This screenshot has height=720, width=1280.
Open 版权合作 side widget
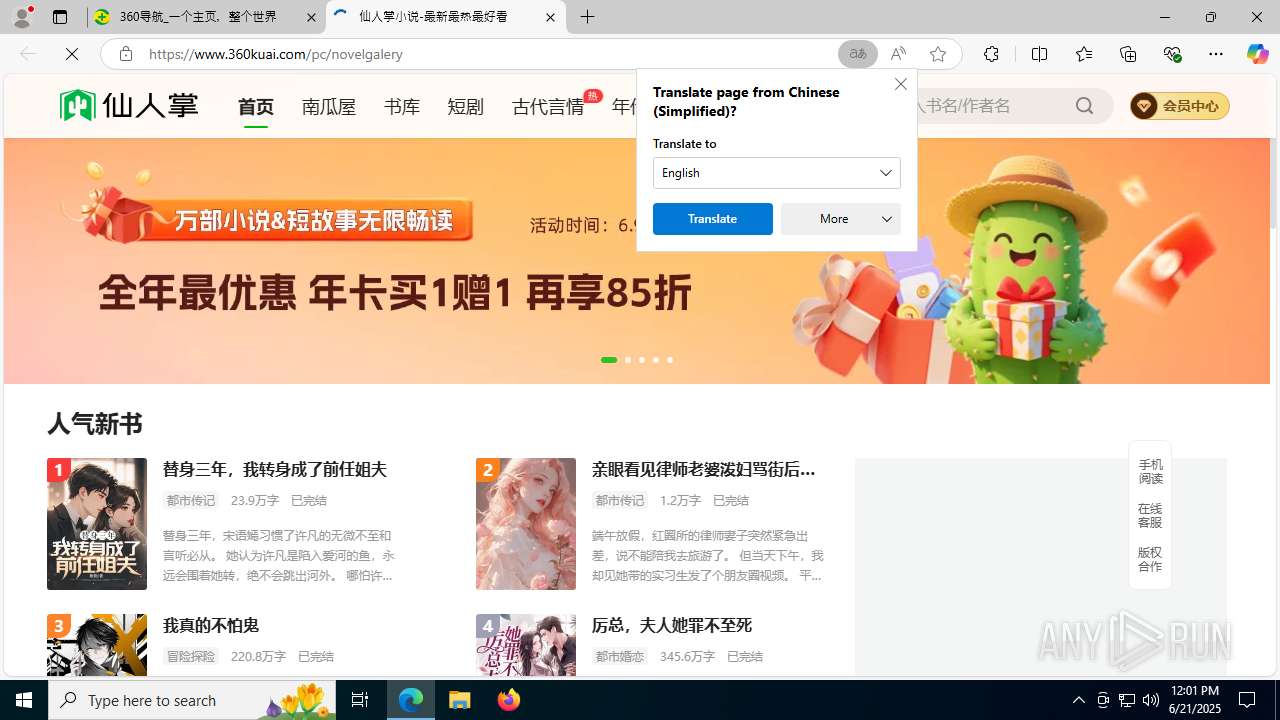pyautogui.click(x=1150, y=559)
